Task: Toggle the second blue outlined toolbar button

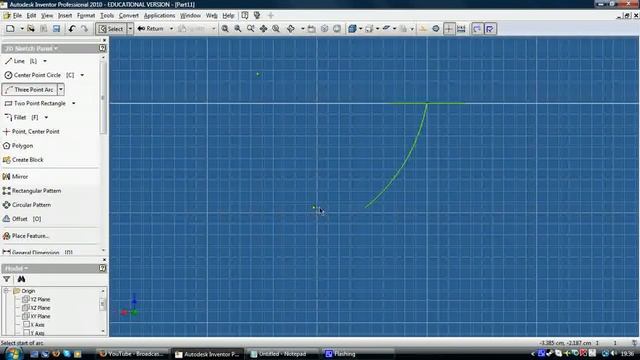Action: (x=490, y=29)
